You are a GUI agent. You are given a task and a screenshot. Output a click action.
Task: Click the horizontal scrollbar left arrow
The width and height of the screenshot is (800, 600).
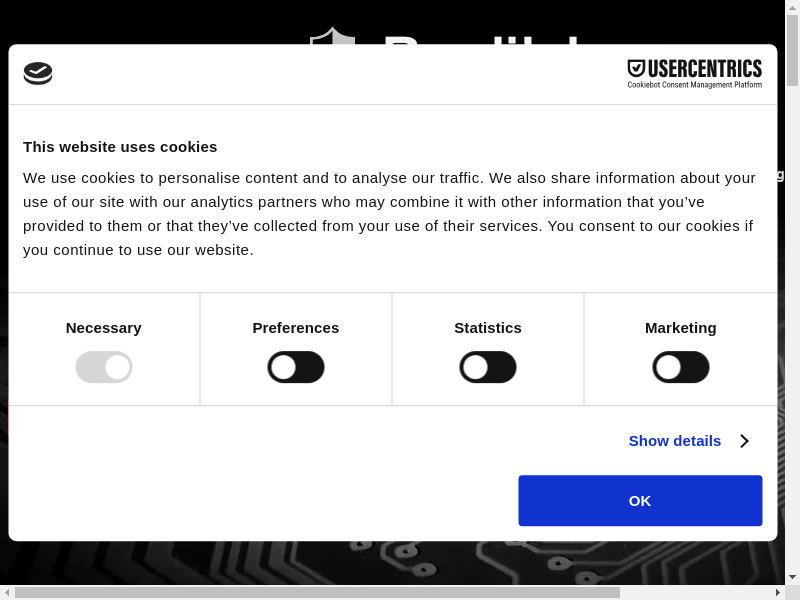click(7, 592)
